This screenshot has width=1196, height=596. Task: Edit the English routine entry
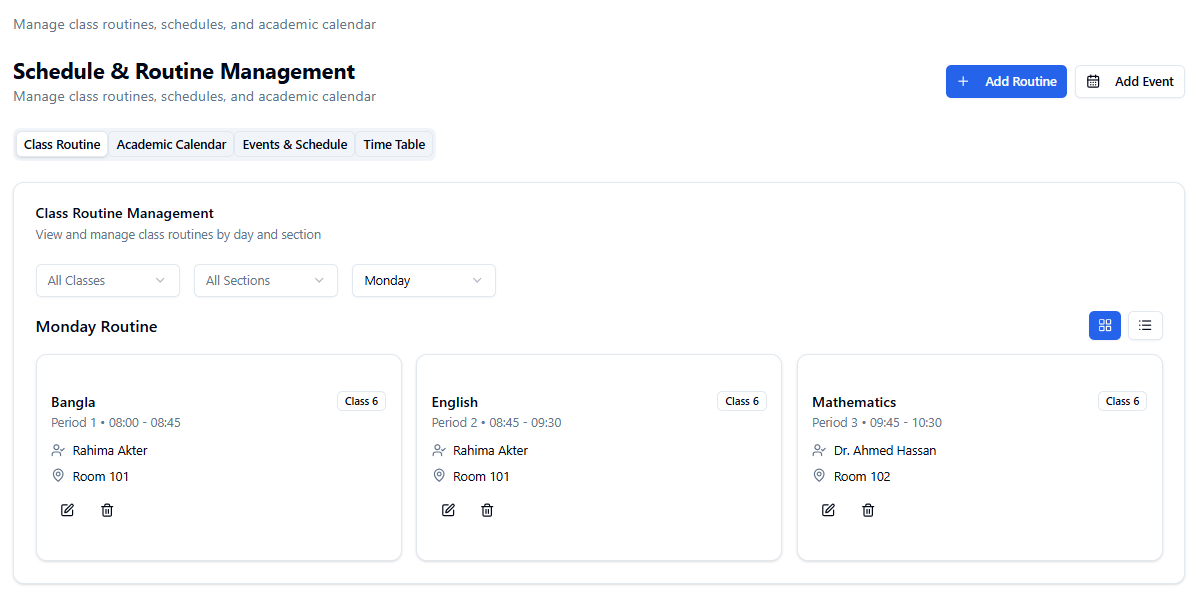point(448,510)
